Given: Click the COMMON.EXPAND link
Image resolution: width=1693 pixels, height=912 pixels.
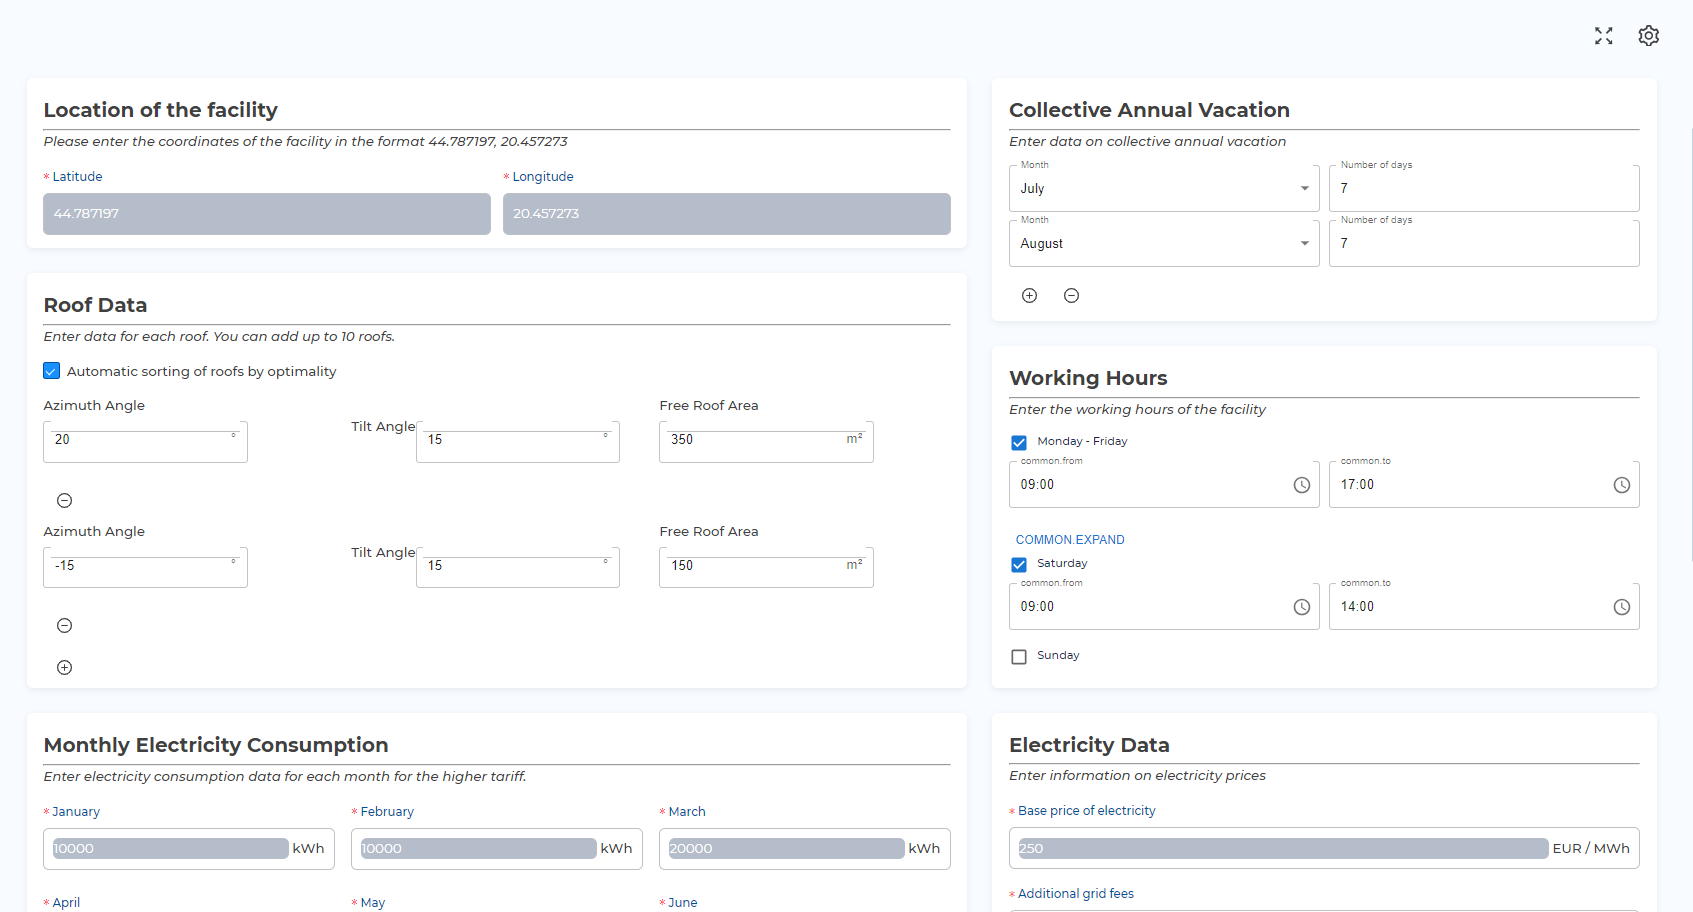Looking at the screenshot, I should [1070, 540].
